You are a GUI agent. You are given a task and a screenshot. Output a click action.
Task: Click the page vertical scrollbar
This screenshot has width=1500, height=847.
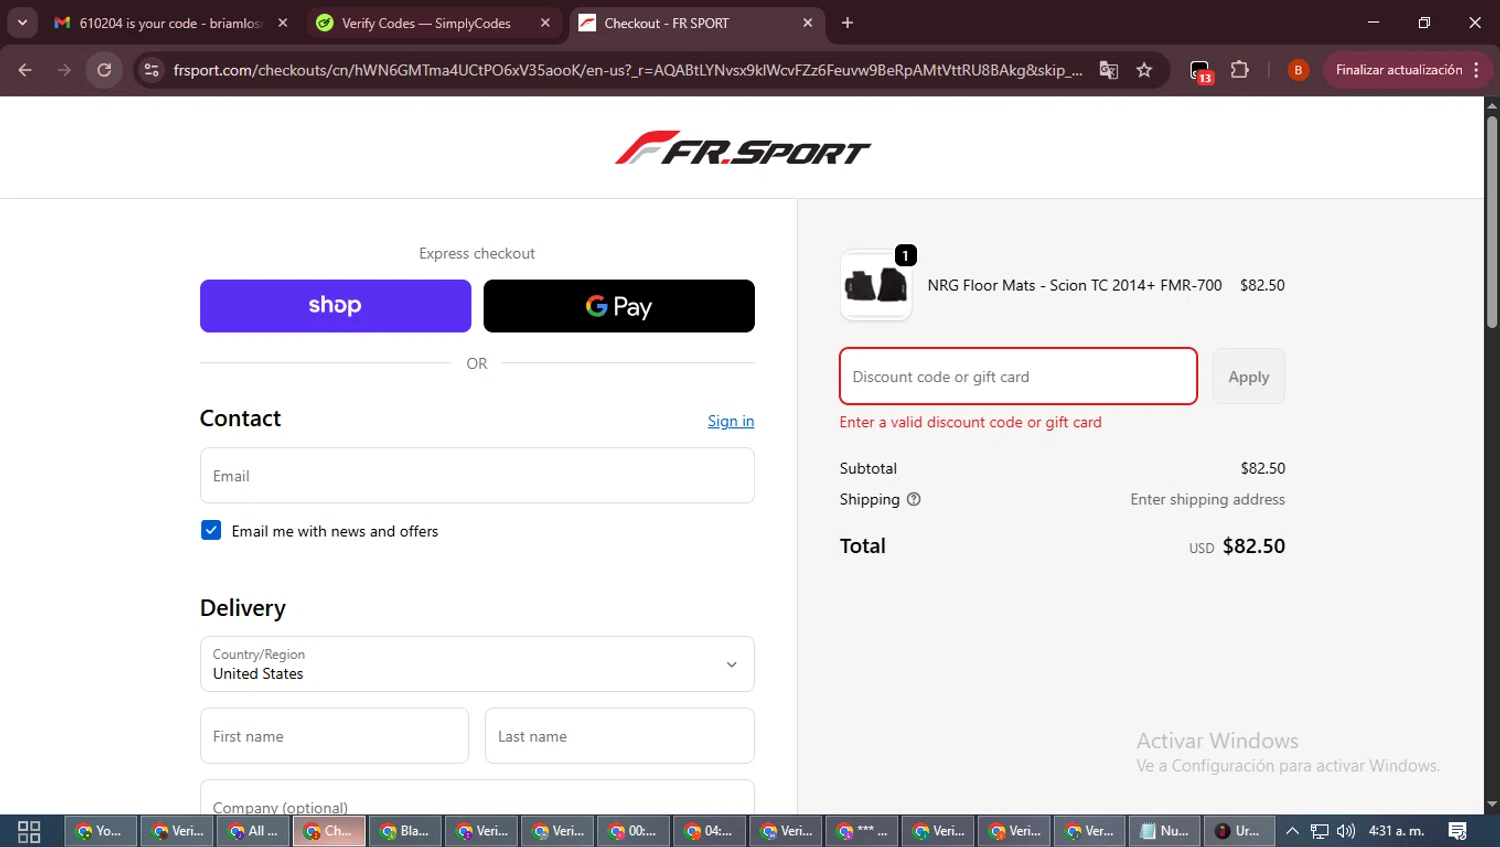coord(1492,223)
